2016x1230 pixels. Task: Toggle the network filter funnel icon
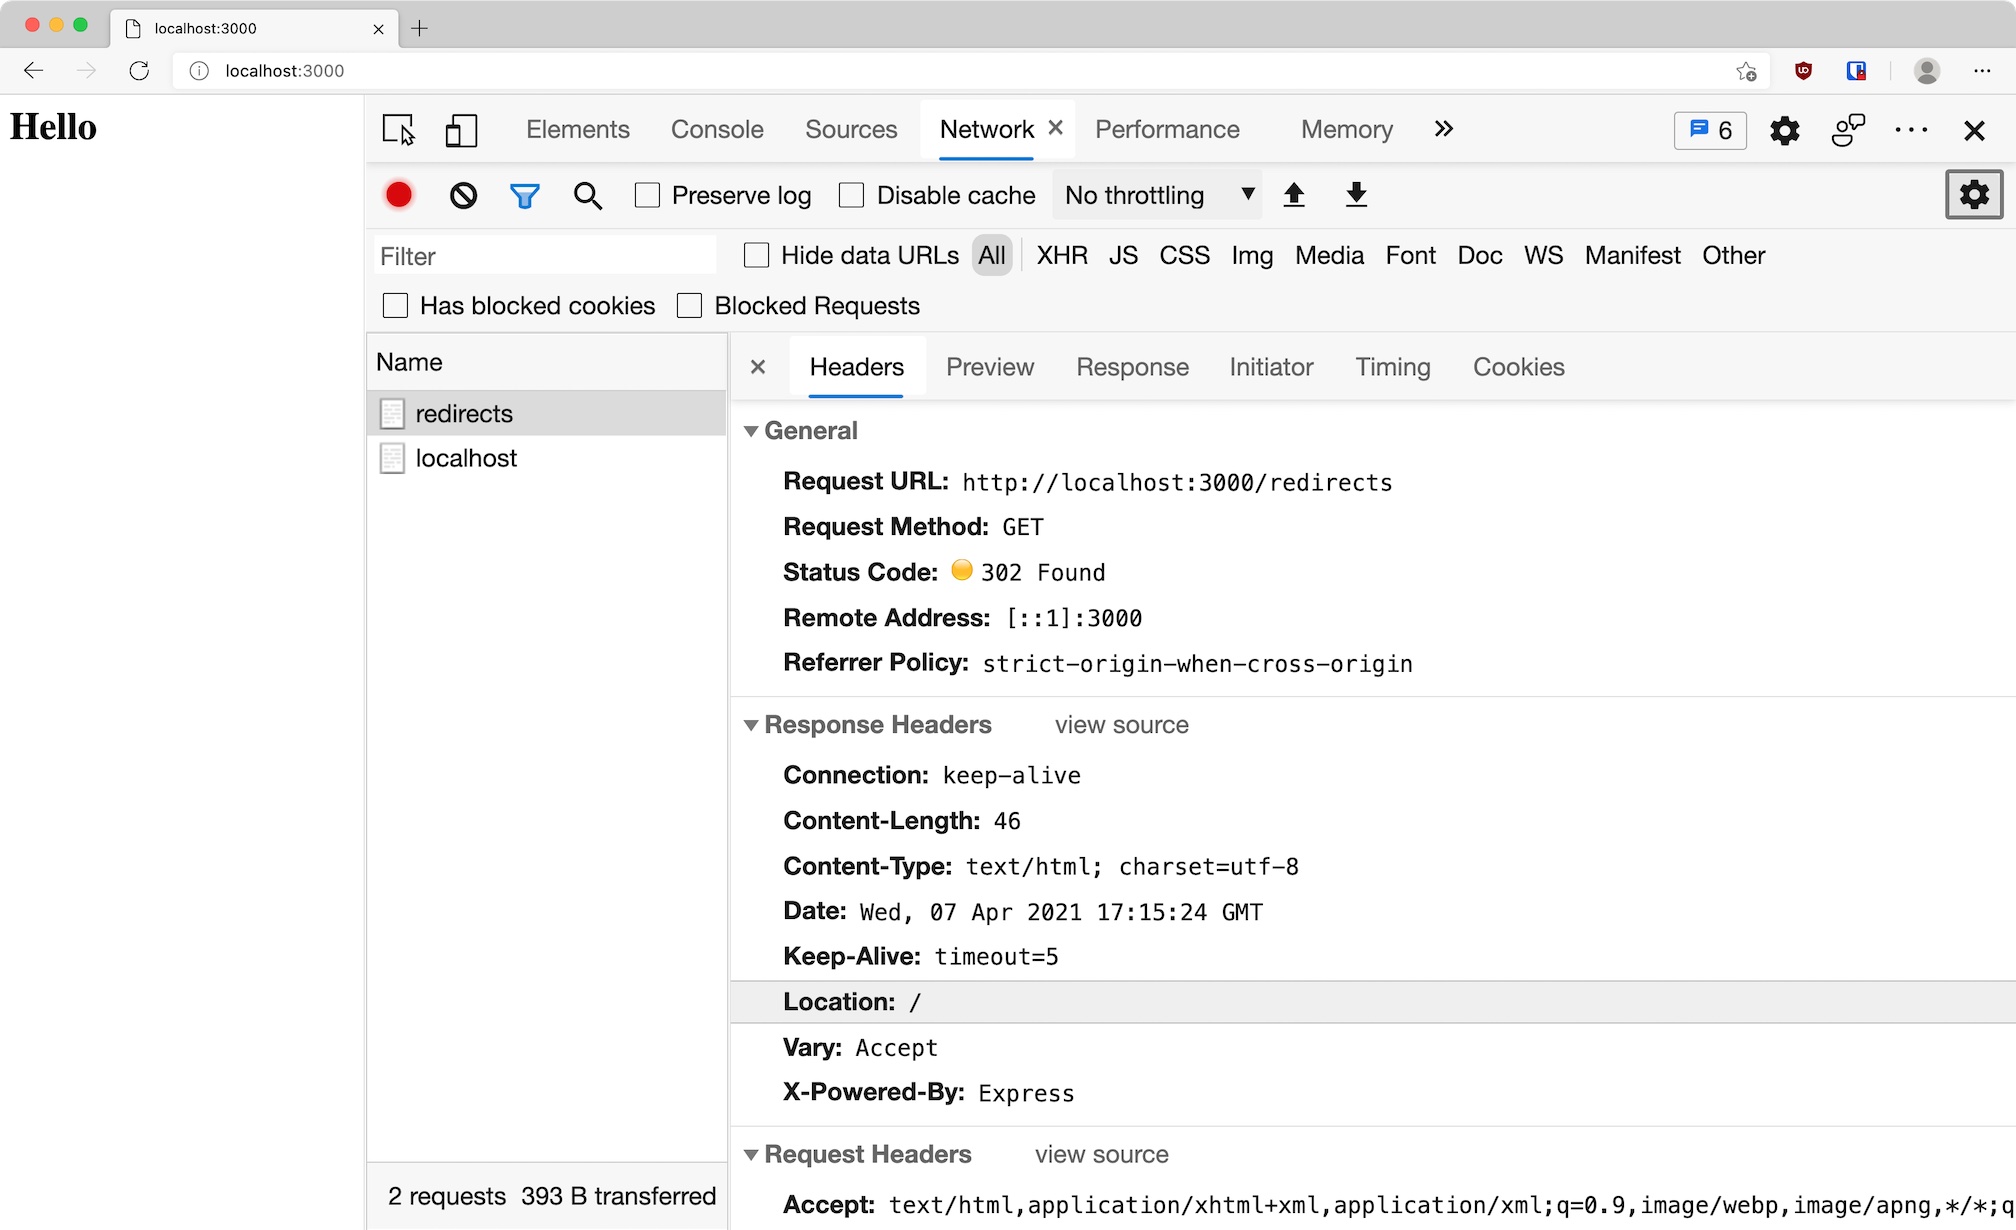[525, 195]
